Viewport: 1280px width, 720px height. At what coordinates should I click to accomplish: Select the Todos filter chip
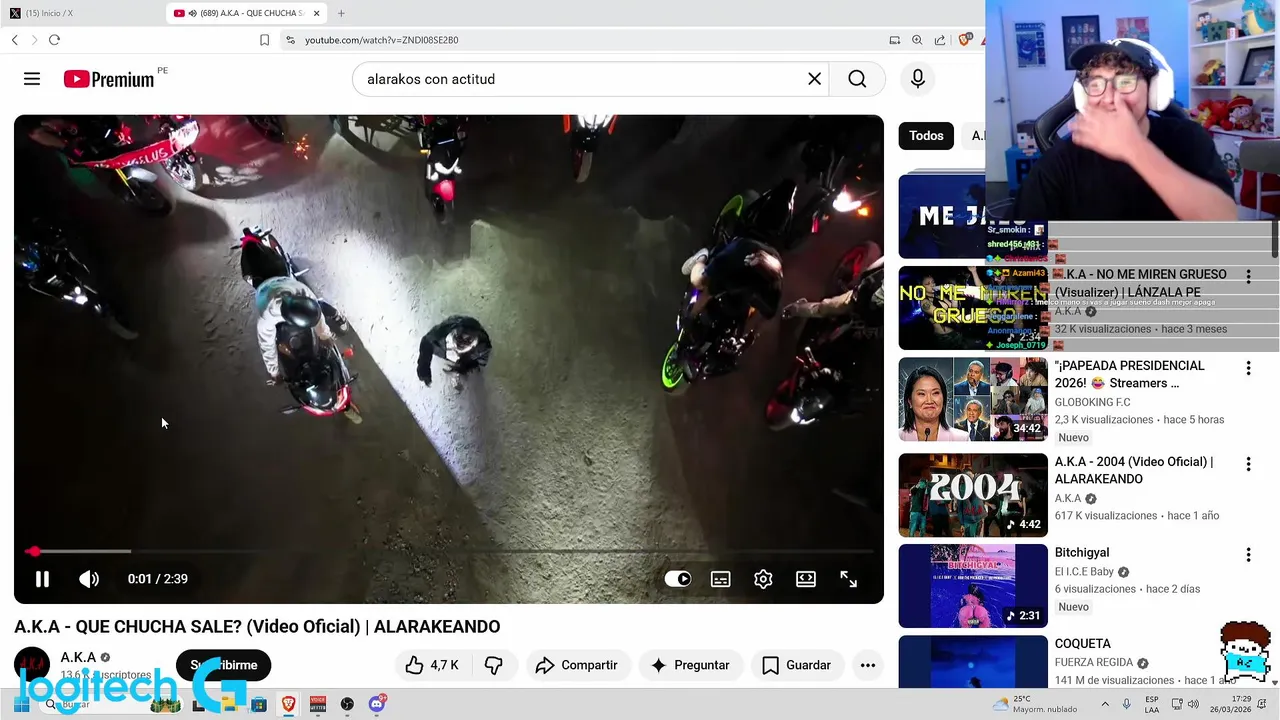926,136
